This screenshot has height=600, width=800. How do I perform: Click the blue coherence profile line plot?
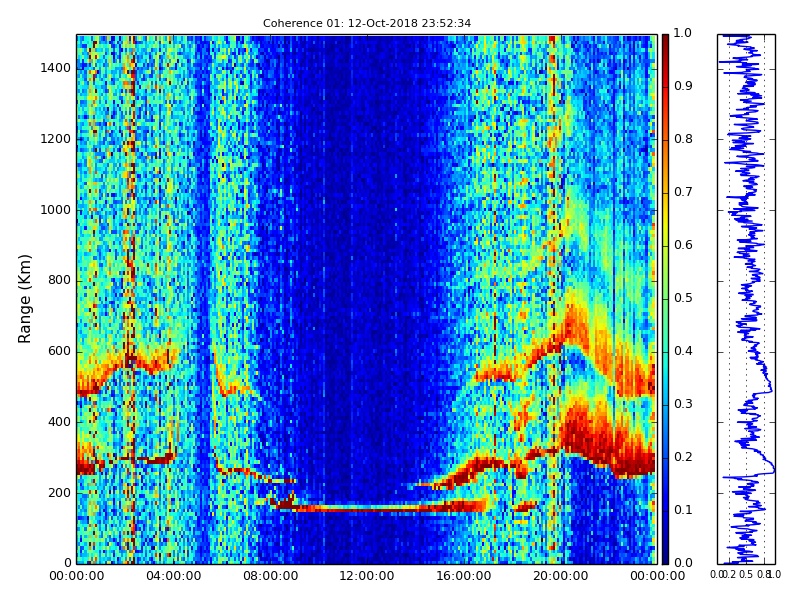[x=746, y=299]
